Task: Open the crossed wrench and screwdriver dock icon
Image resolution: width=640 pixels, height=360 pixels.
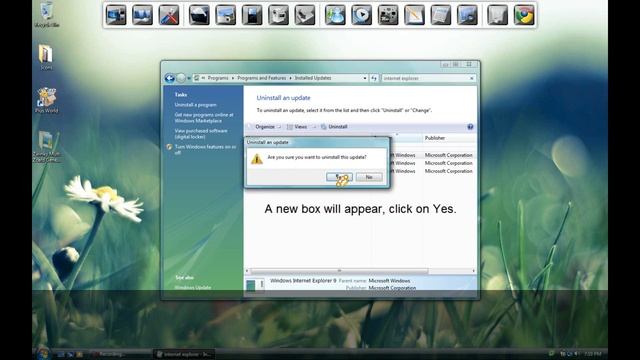Action: 169,15
